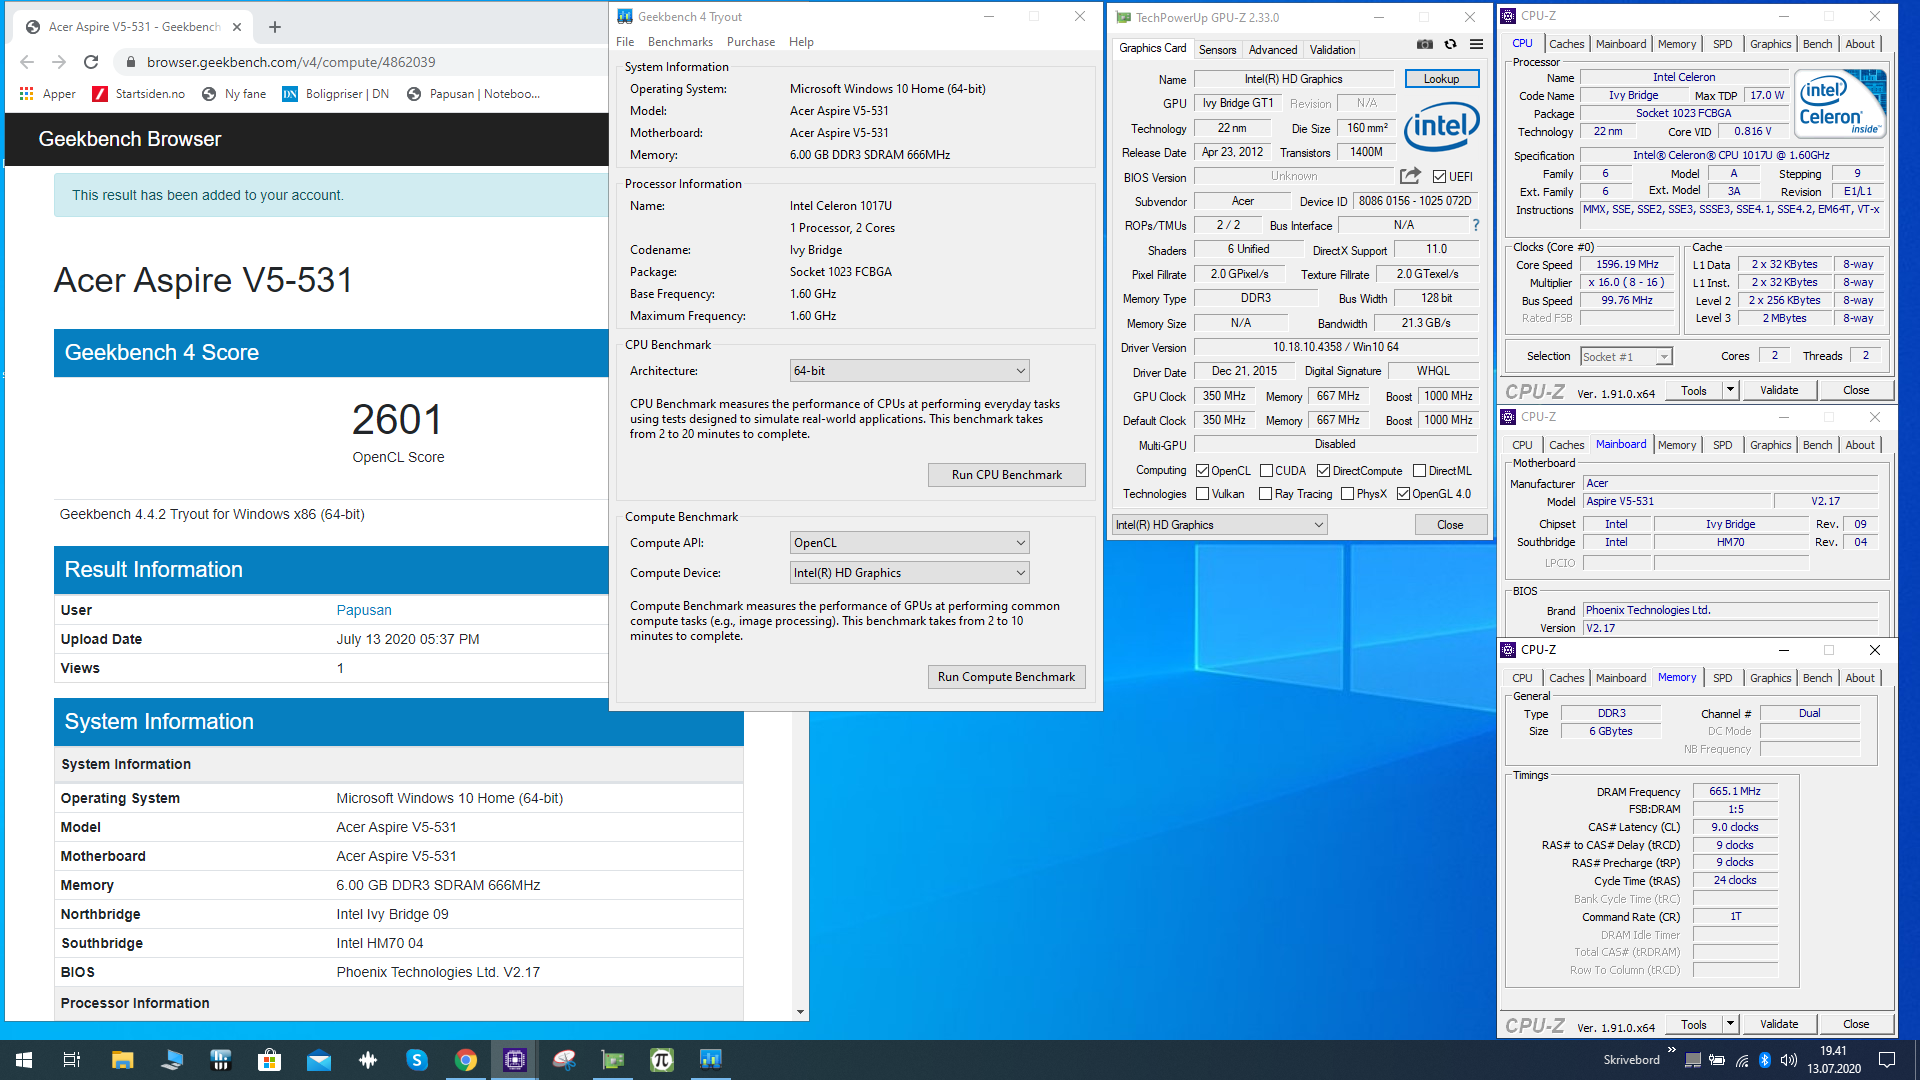This screenshot has height=1080, width=1920.
Task: Reload the Geekbench page in Chrome
Action: point(91,62)
